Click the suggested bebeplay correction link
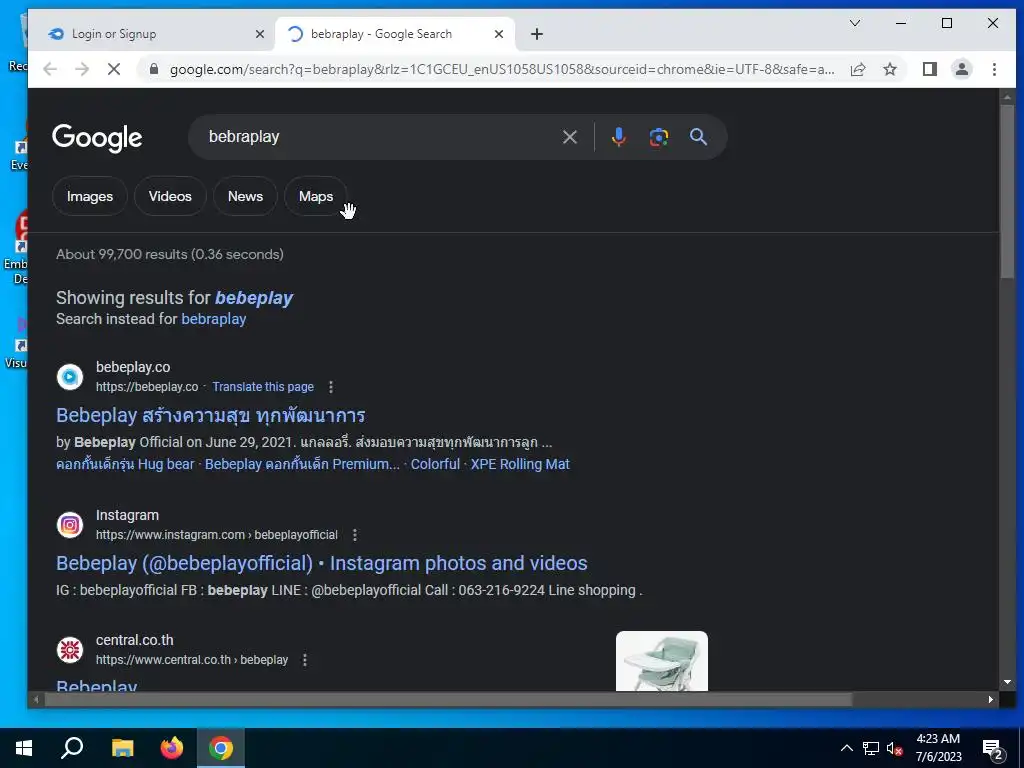The width and height of the screenshot is (1024, 768). [254, 298]
